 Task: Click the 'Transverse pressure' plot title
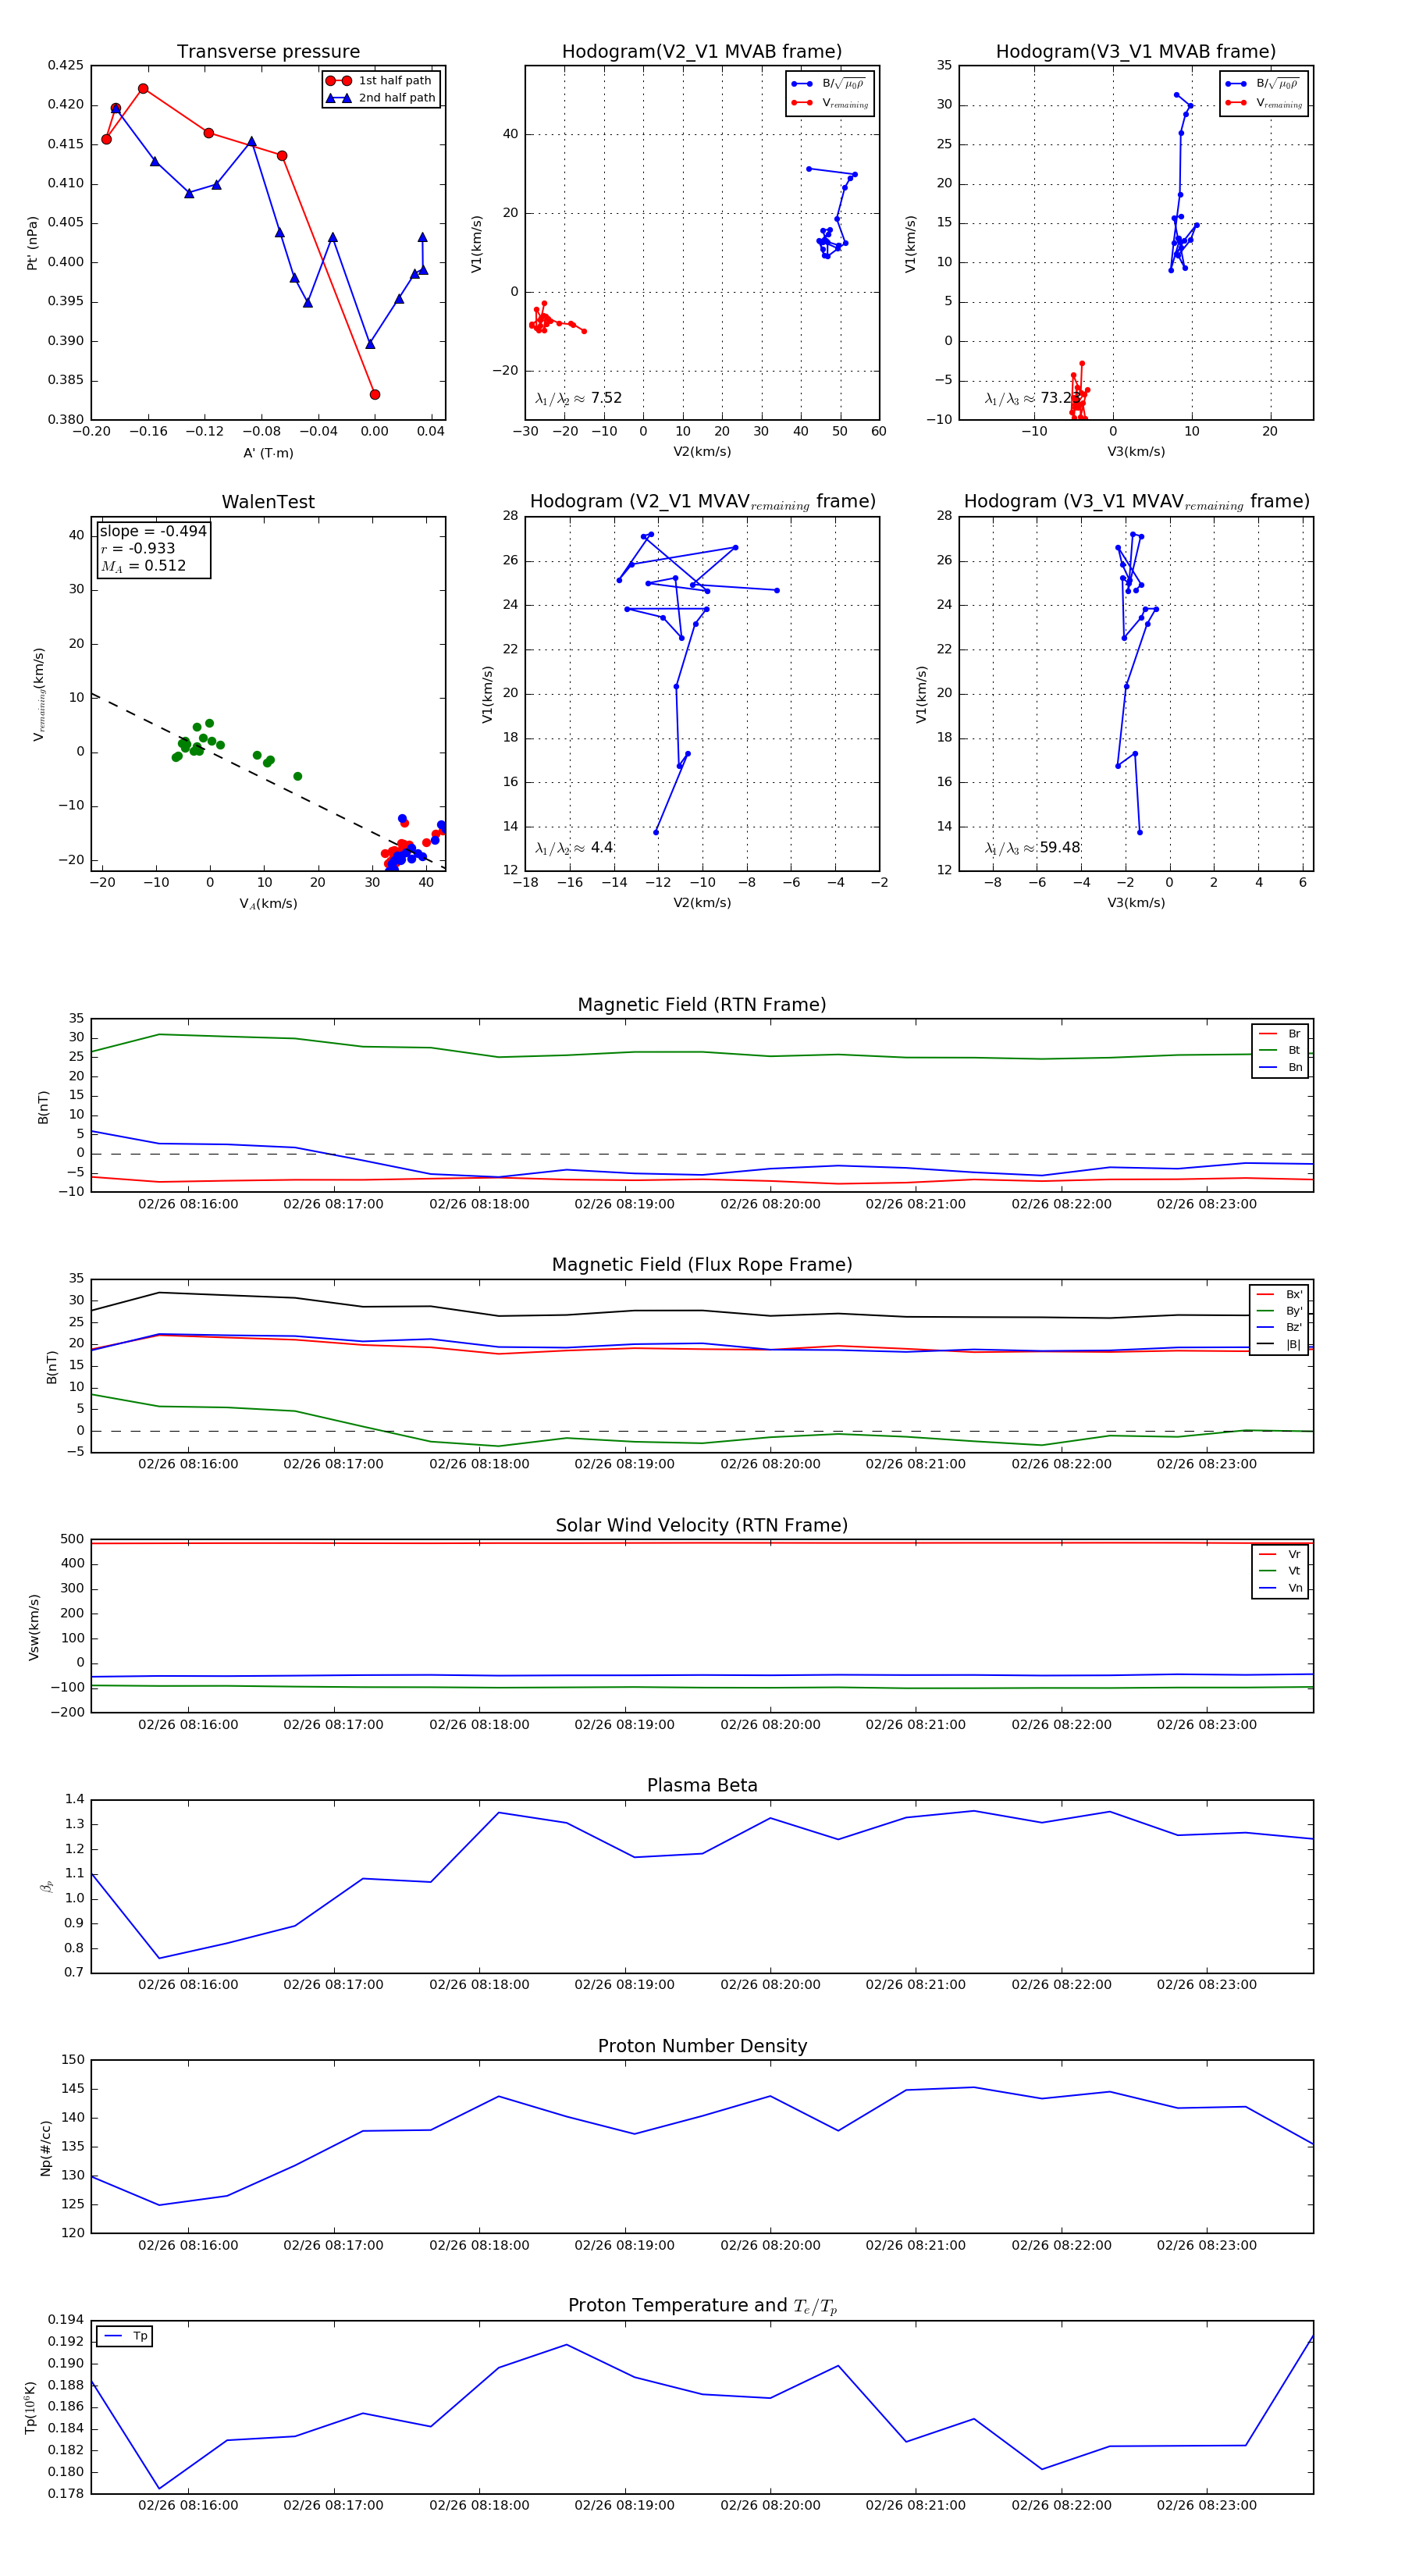268,52
